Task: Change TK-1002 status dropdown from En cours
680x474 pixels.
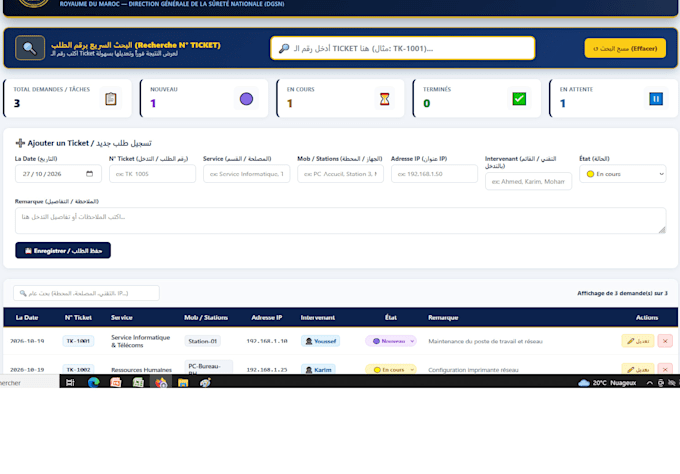Action: tap(391, 369)
